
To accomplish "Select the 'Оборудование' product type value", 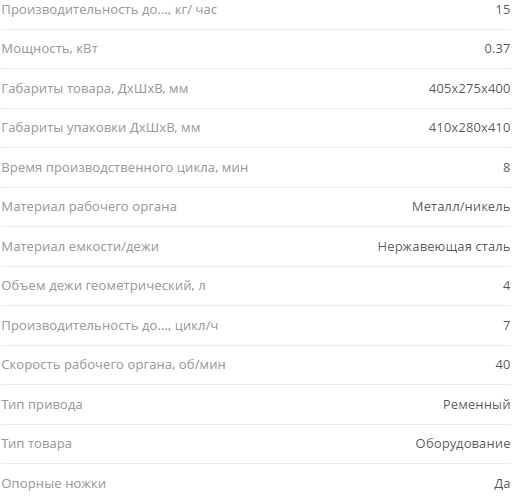I will click(x=463, y=444).
